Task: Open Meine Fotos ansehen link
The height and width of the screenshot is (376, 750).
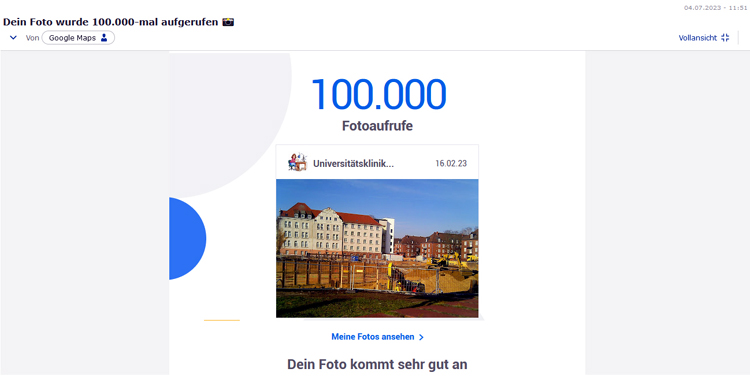Action: 373,337
